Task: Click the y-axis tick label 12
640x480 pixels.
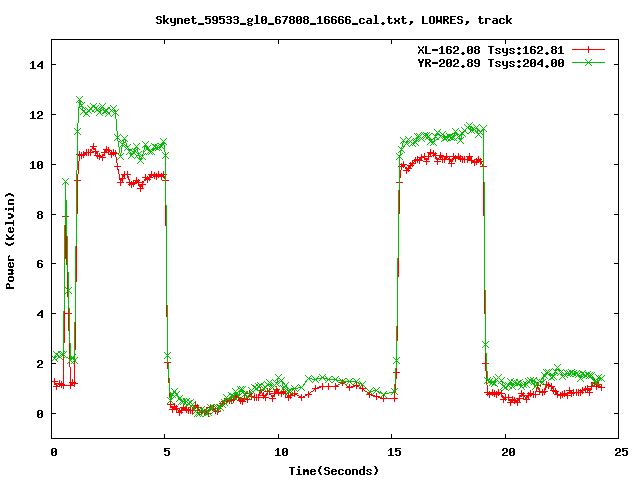Action: tap(36, 115)
